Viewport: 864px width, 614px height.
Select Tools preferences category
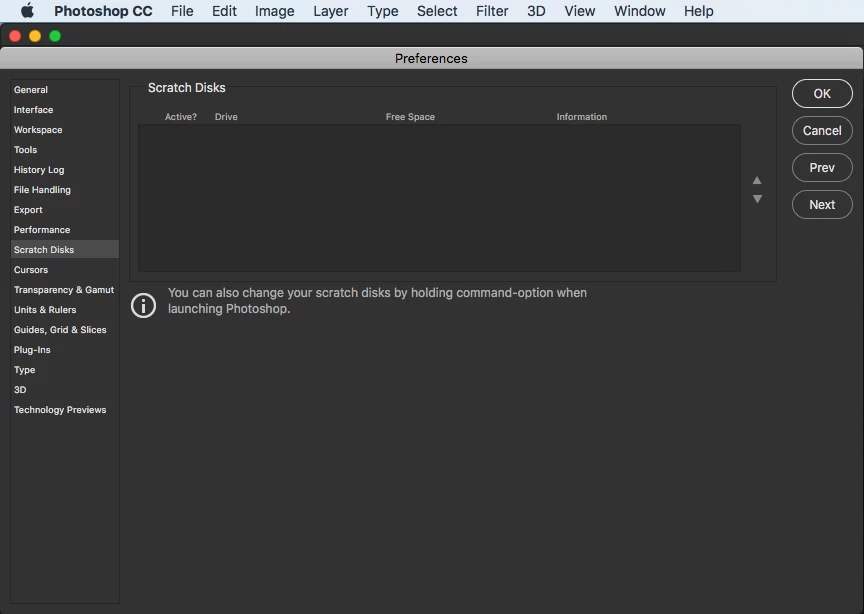[x=64, y=150]
